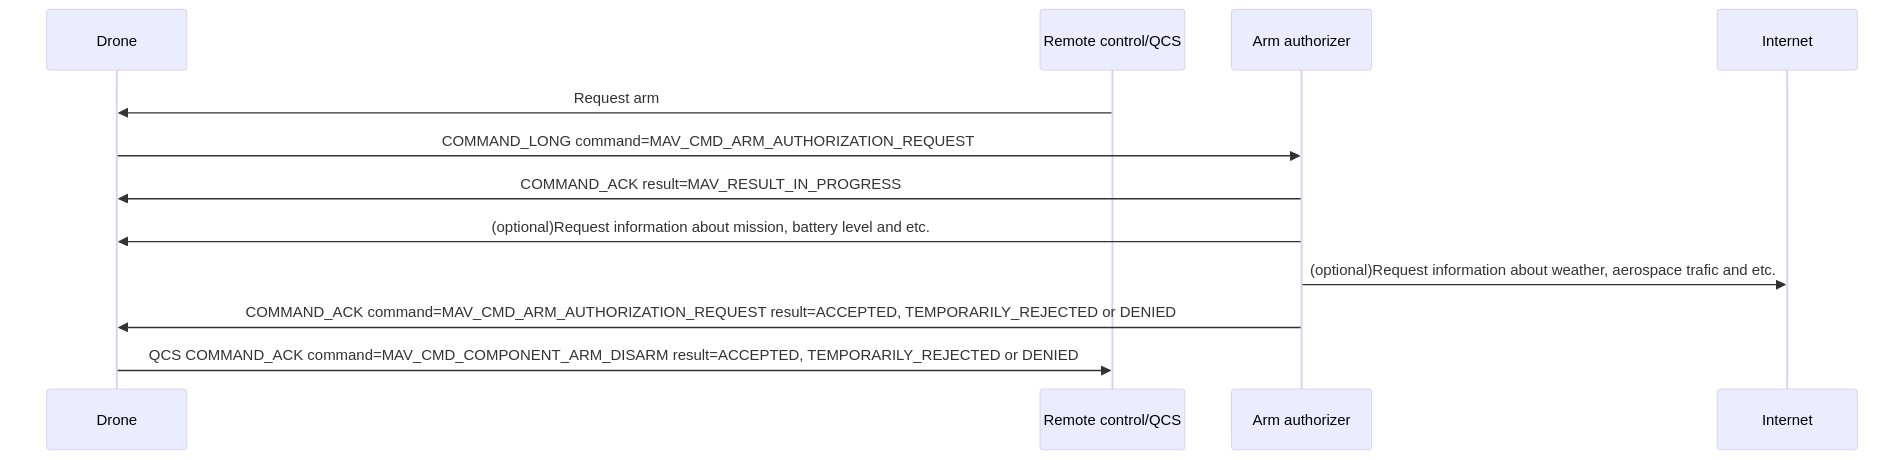
Task: Select the top Remote control/QCS box
Action: point(1112,40)
